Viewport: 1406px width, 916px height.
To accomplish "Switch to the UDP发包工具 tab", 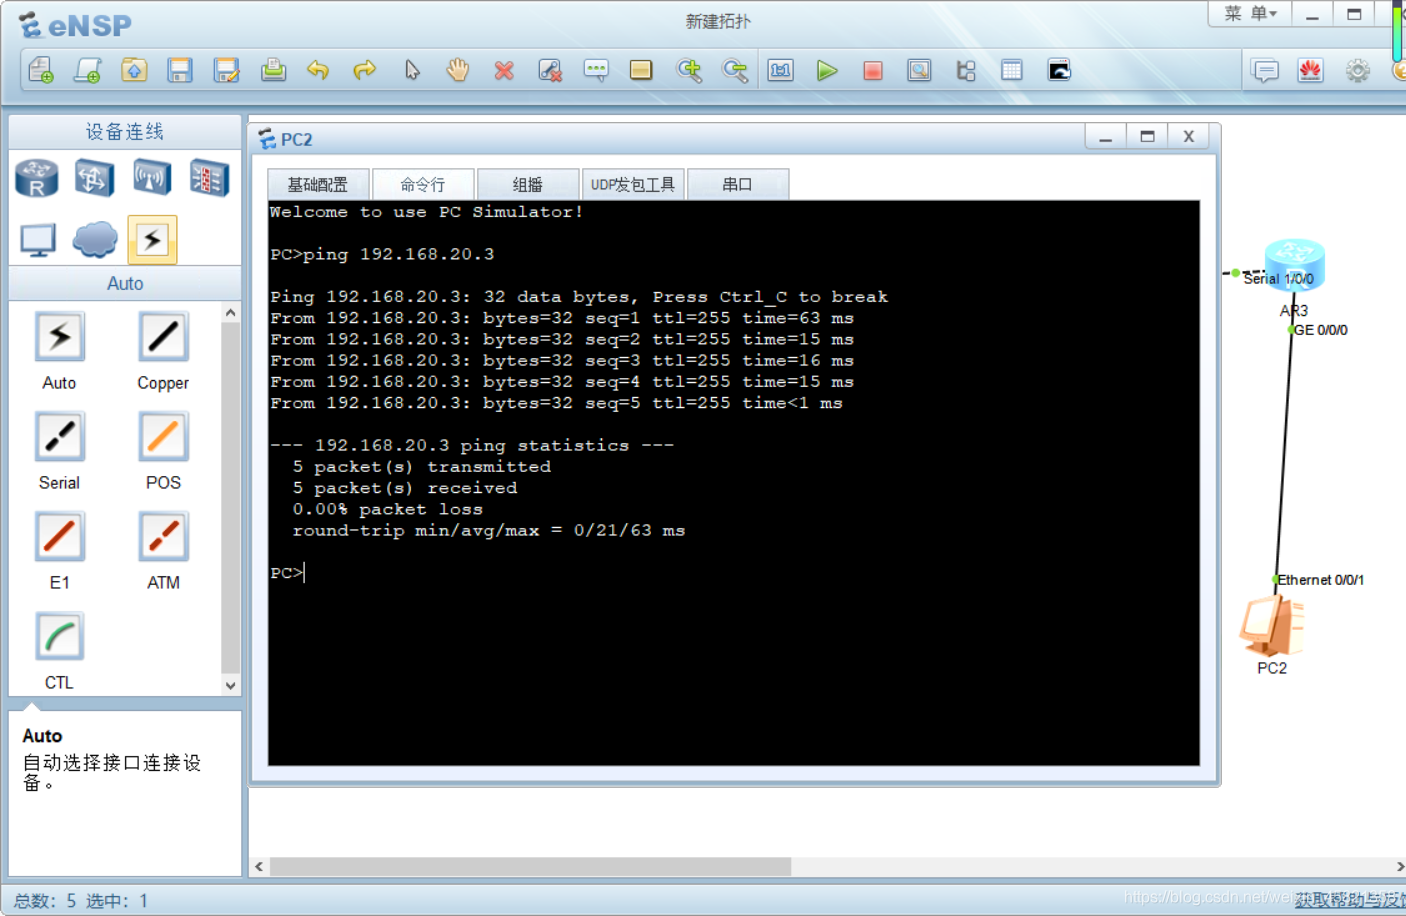I will (x=633, y=184).
